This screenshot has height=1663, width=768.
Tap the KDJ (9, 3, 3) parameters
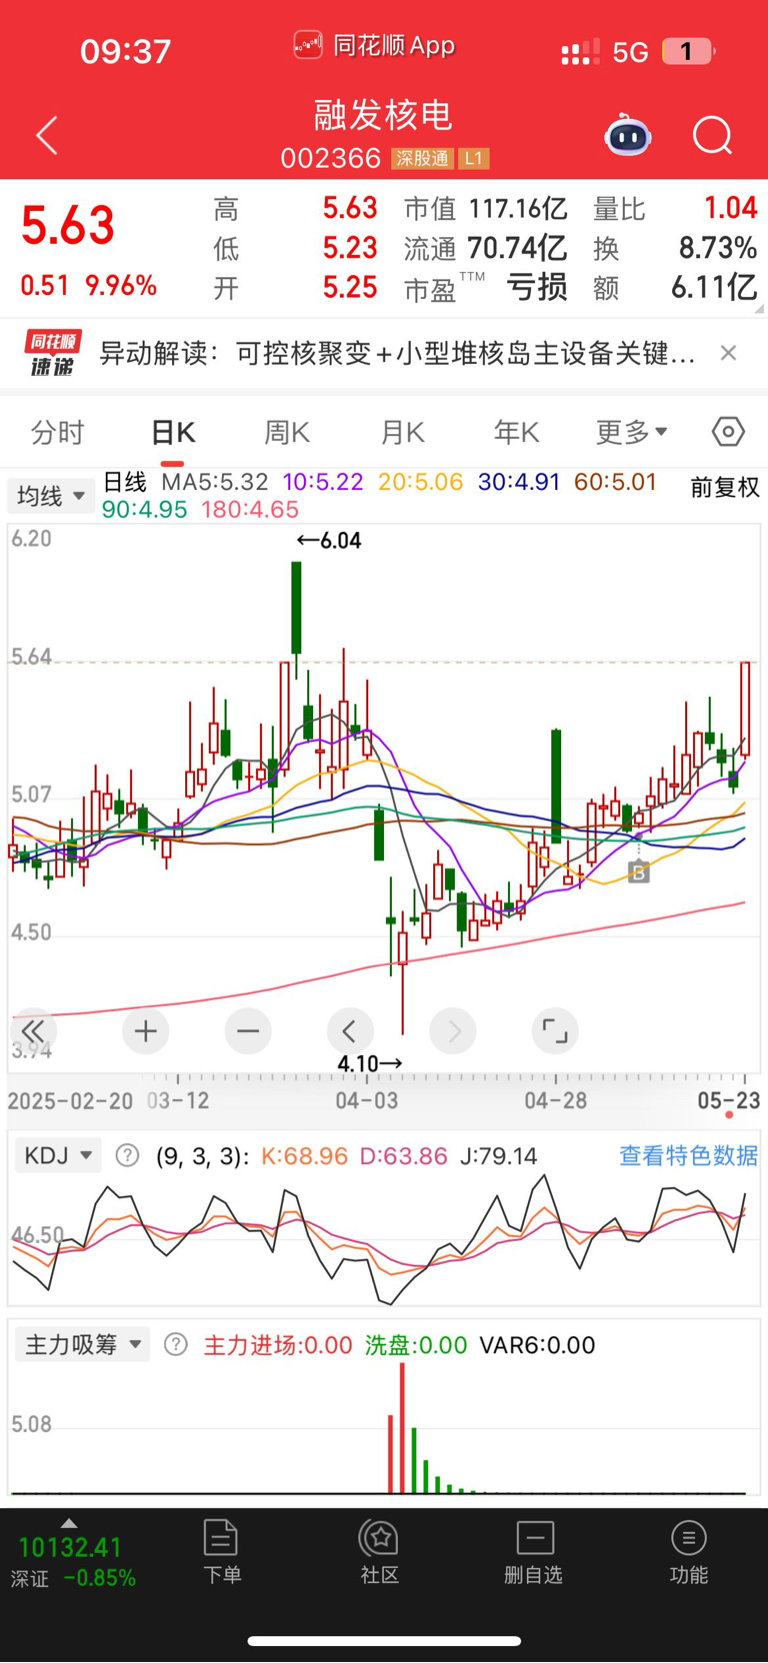click(203, 1156)
